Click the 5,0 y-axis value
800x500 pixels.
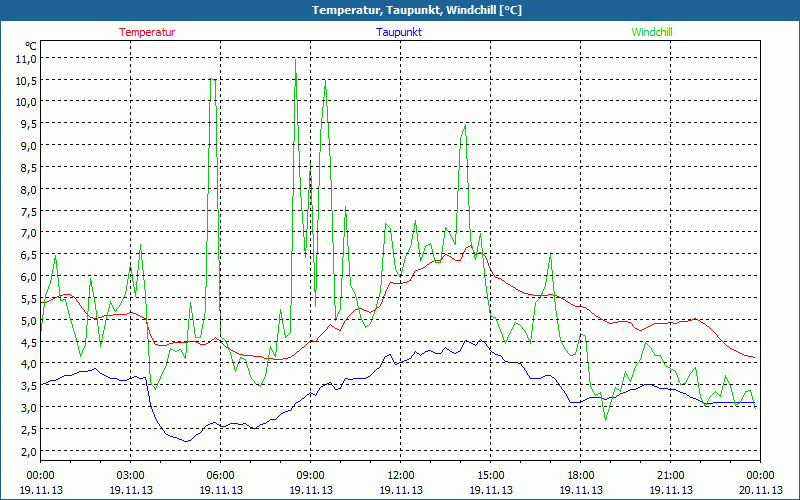[29, 321]
